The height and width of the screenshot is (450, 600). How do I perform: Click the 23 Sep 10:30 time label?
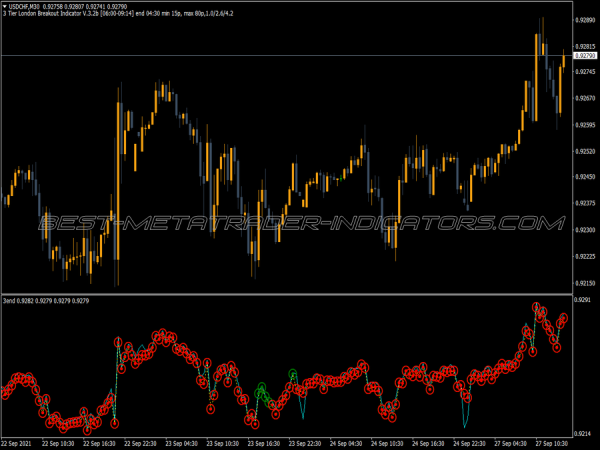point(222,444)
